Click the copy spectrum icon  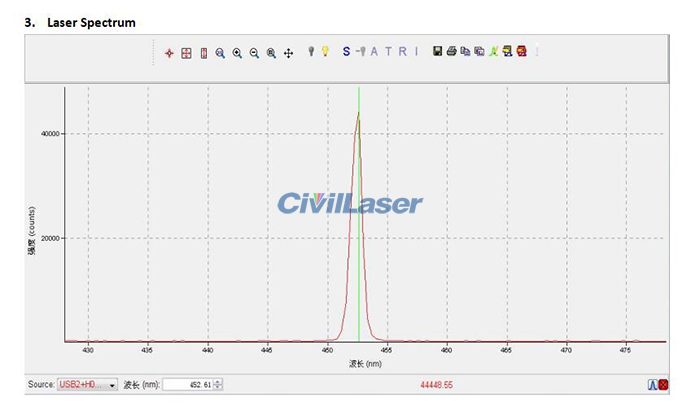coord(465,51)
